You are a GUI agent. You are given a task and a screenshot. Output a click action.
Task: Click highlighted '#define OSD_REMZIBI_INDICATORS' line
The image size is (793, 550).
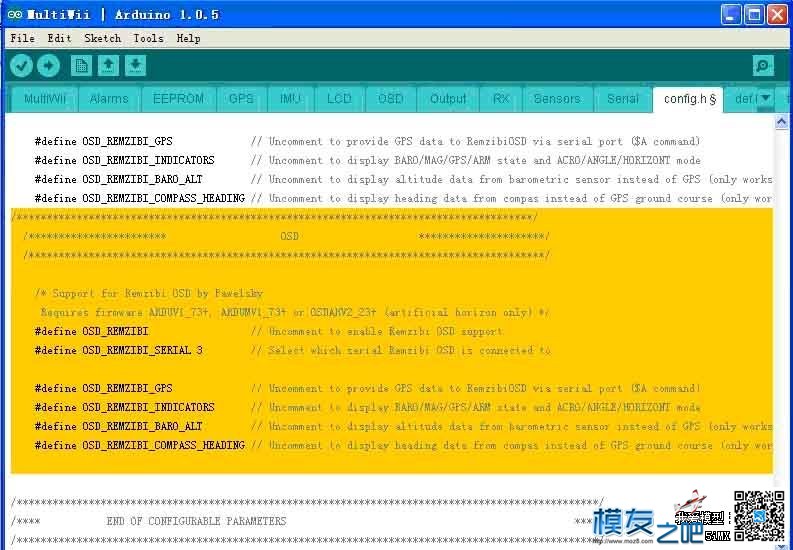[x=367, y=407]
